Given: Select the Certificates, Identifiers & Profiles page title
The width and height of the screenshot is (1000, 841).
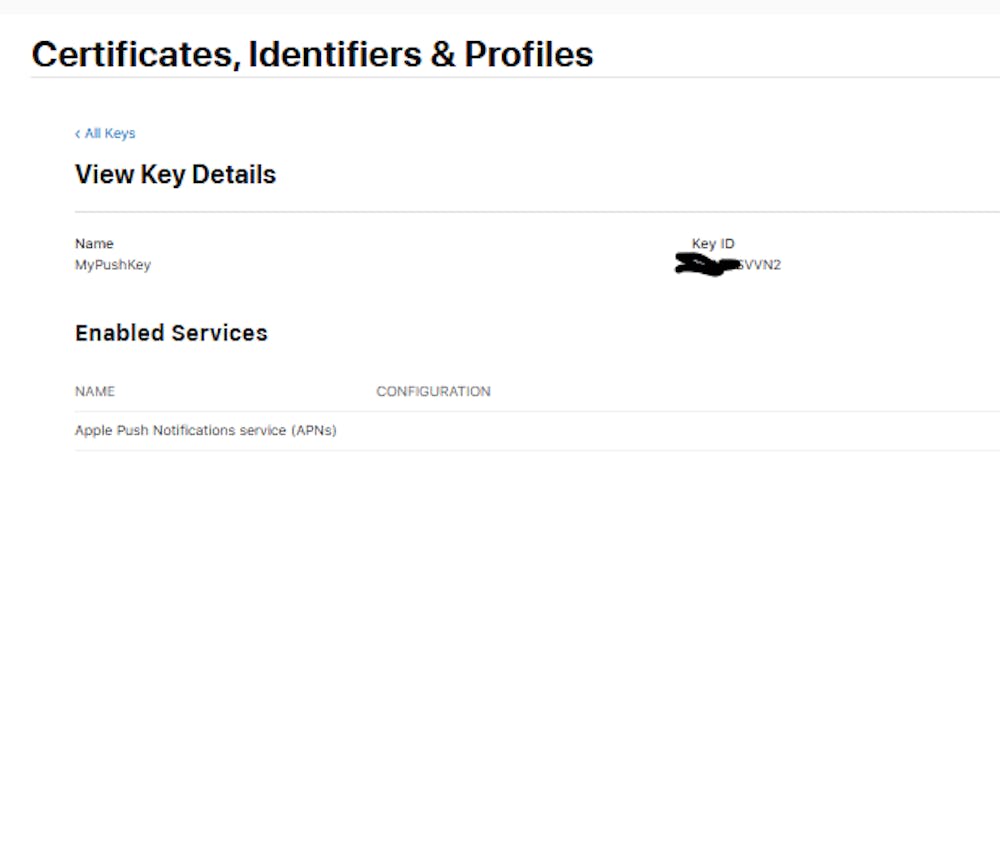Looking at the screenshot, I should click(312, 54).
